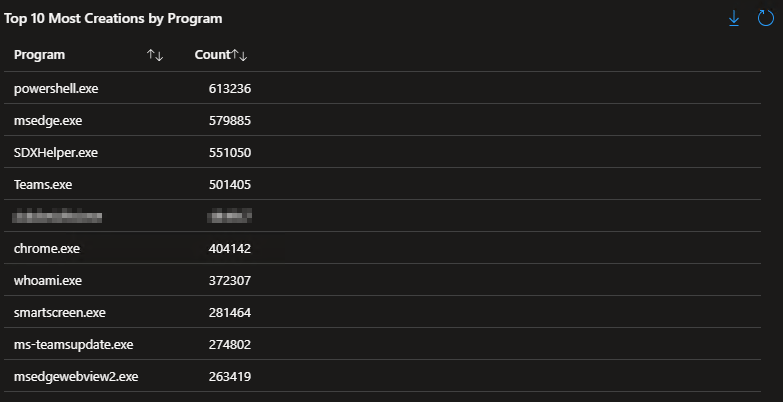Click count value 404142

pos(230,248)
